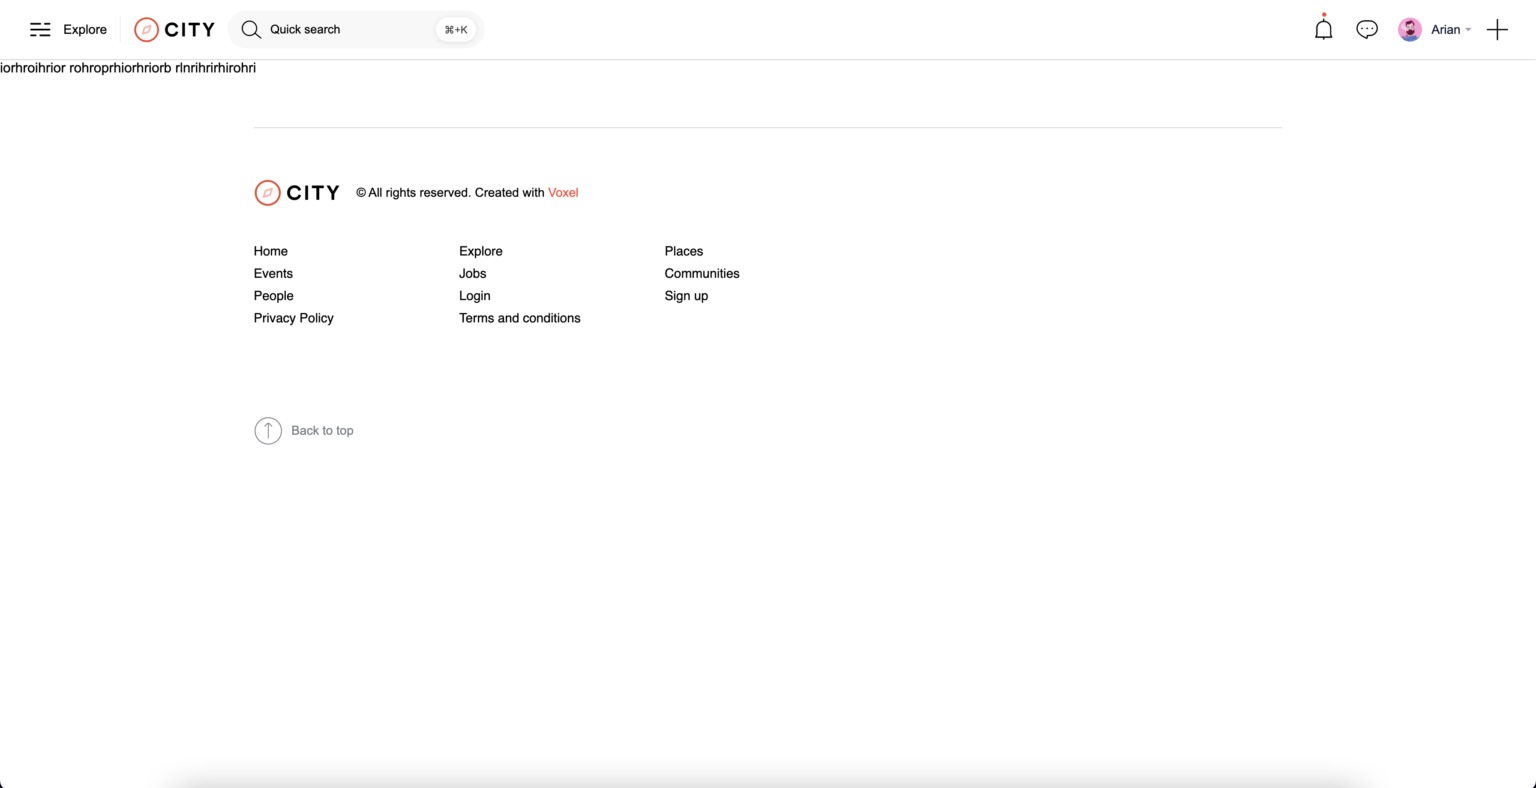The height and width of the screenshot is (788, 1536).
Task: Open Privacy Policy footer link
Action: coord(294,318)
